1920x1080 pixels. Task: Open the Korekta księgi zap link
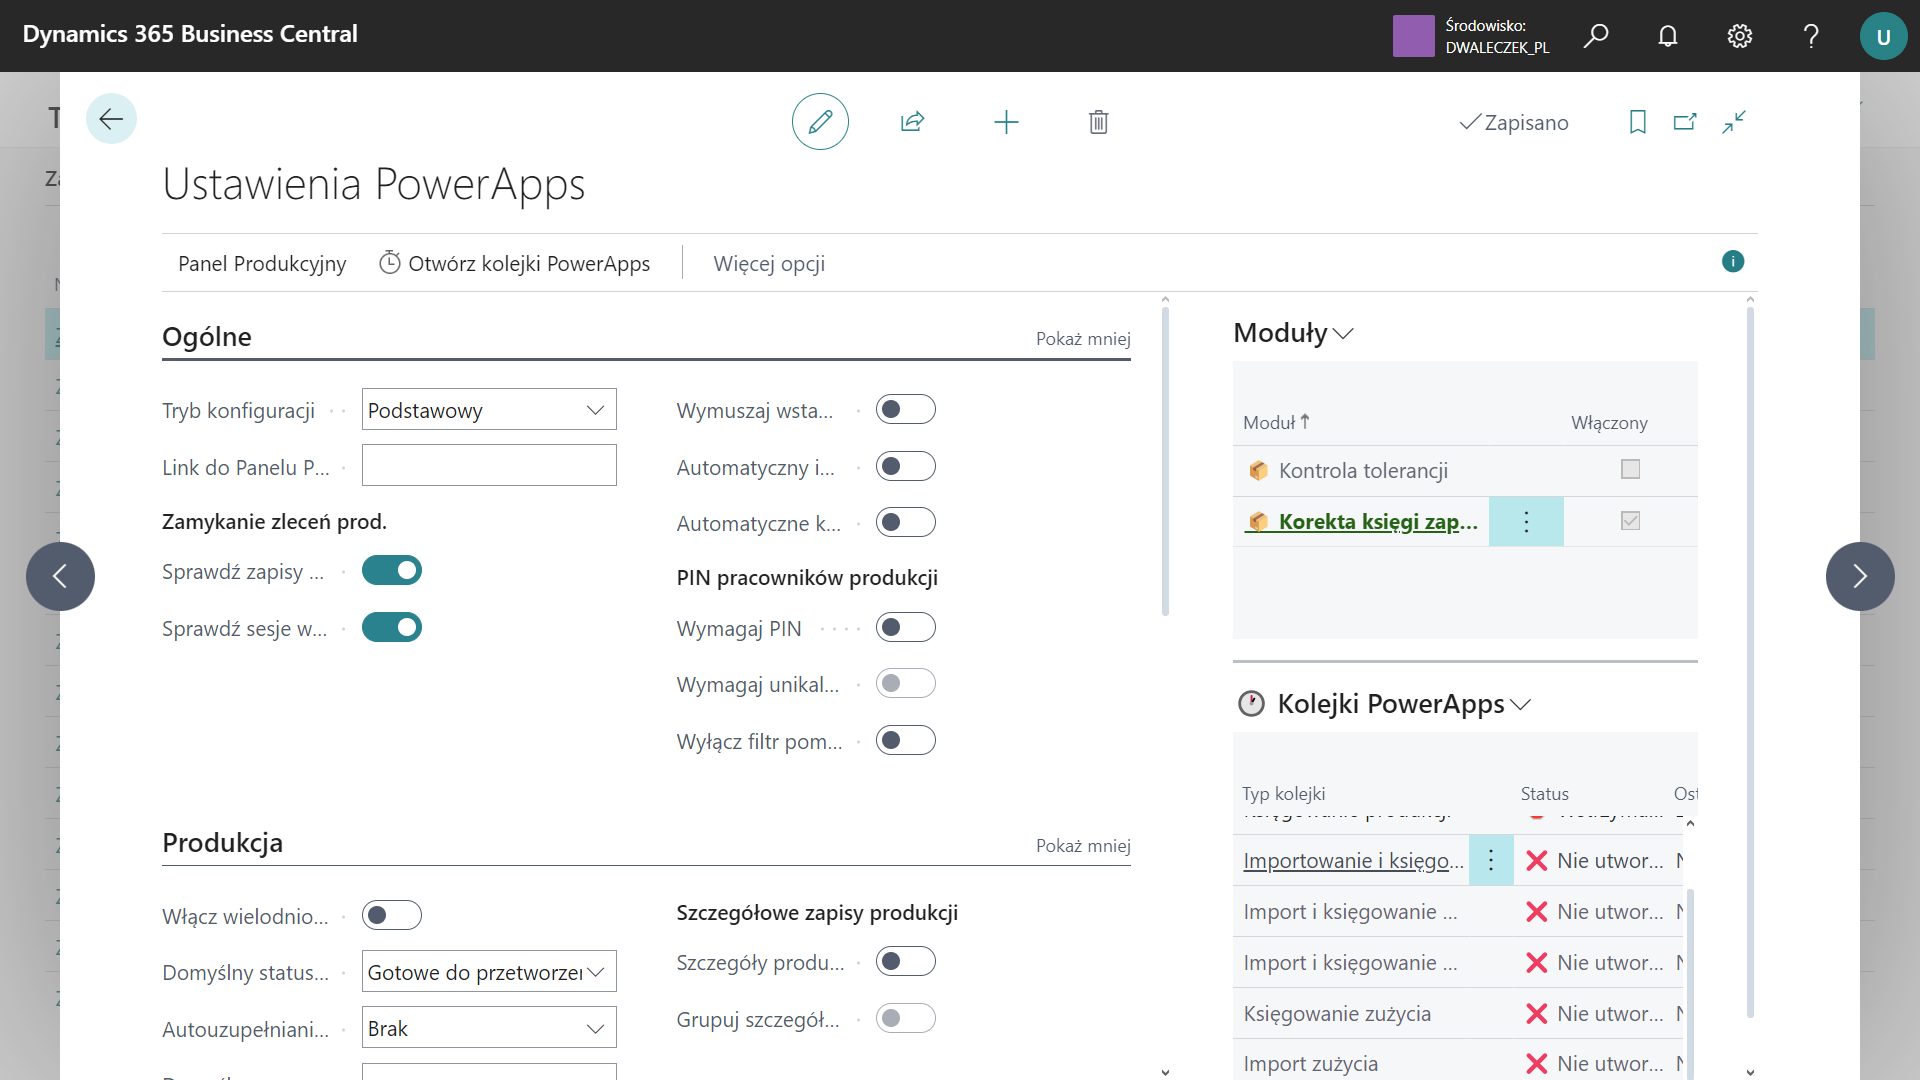tap(1377, 522)
